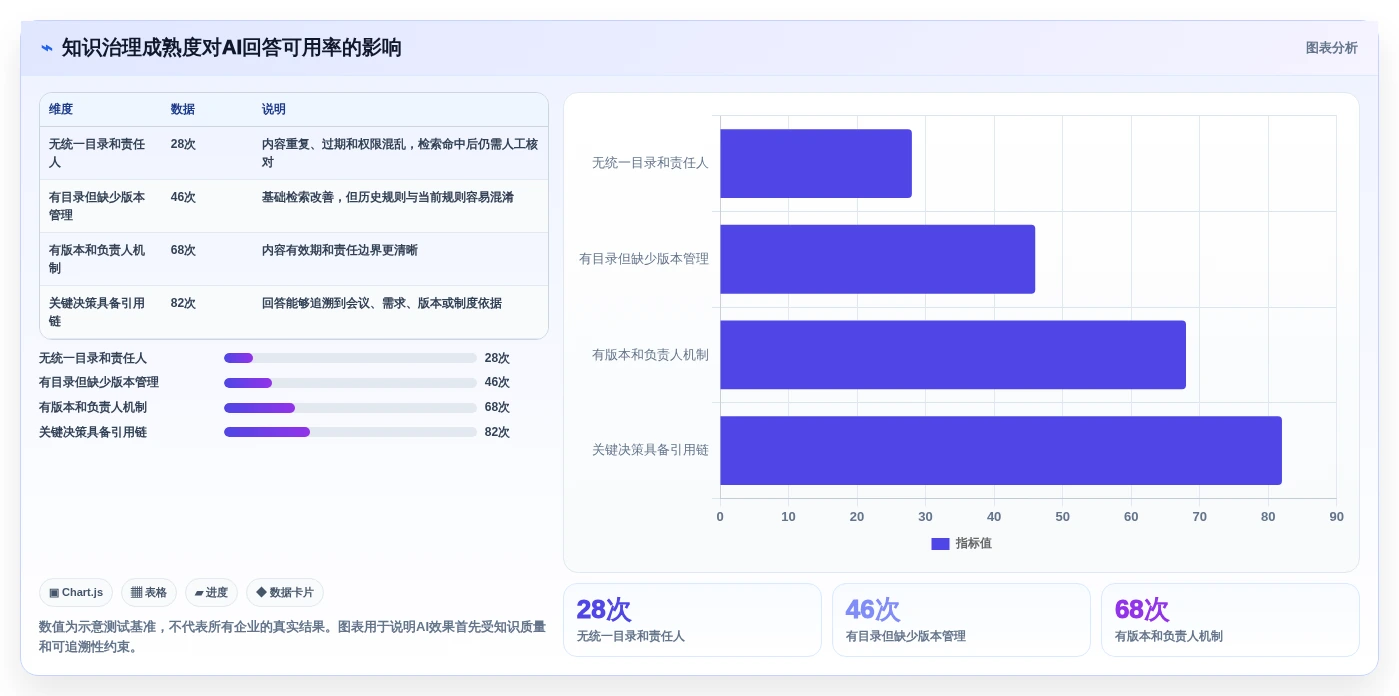
Task: Toggle the 指标值 legend color box
Action: (x=940, y=544)
